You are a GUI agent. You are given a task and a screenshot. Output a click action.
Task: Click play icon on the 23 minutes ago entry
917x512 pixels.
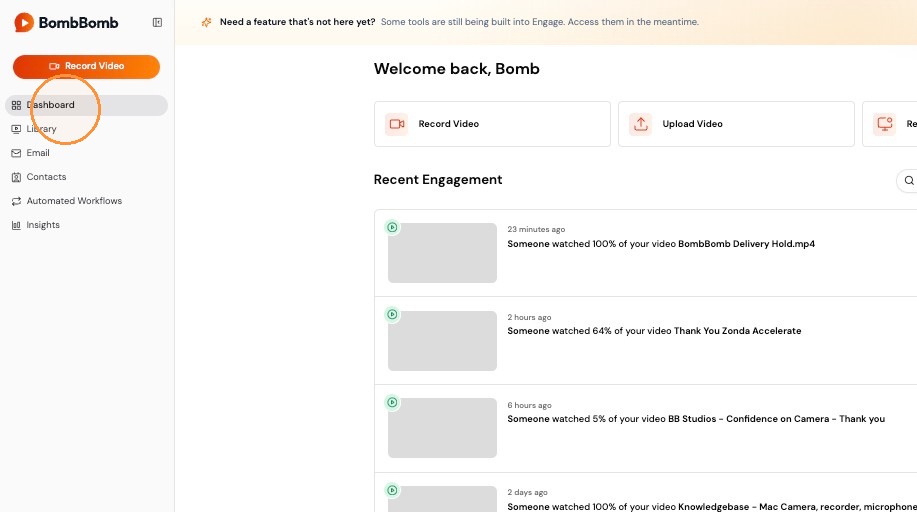[392, 227]
